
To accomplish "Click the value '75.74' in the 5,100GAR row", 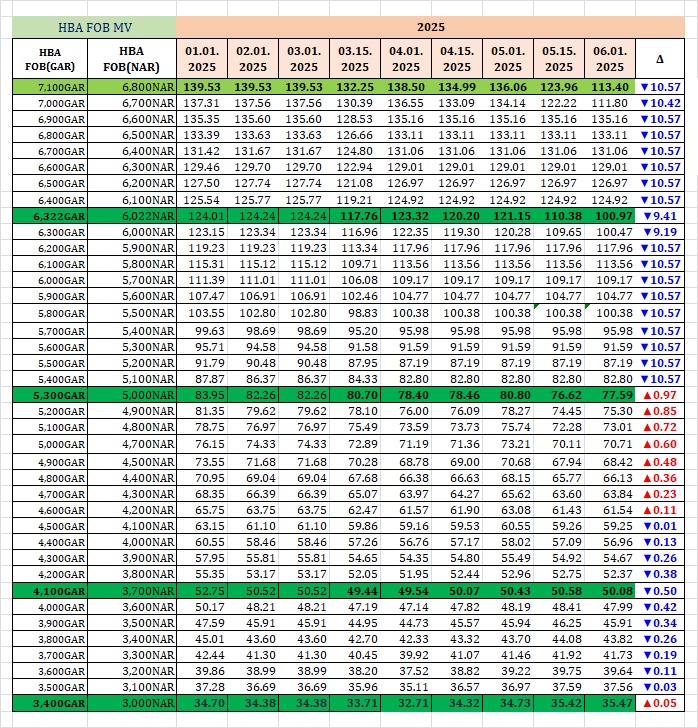I will [508, 428].
